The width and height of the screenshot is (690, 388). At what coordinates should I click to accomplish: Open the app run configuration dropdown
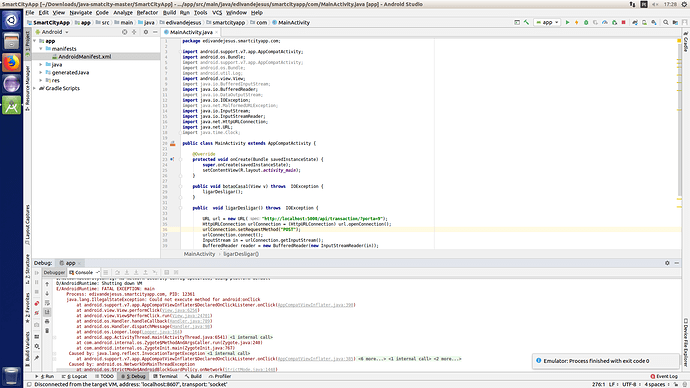coord(547,22)
